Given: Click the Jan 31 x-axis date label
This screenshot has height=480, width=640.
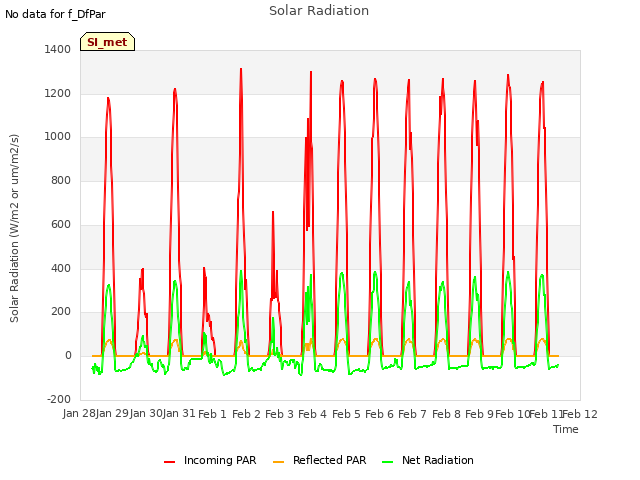Looking at the screenshot, I should tap(179, 413).
